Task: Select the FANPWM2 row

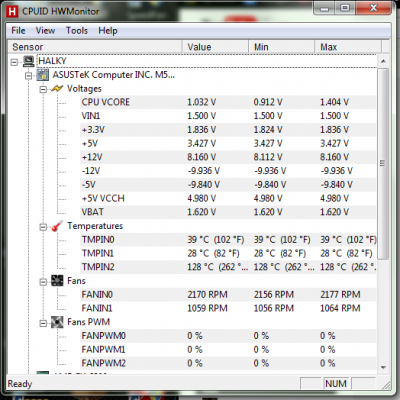Action: click(228, 363)
